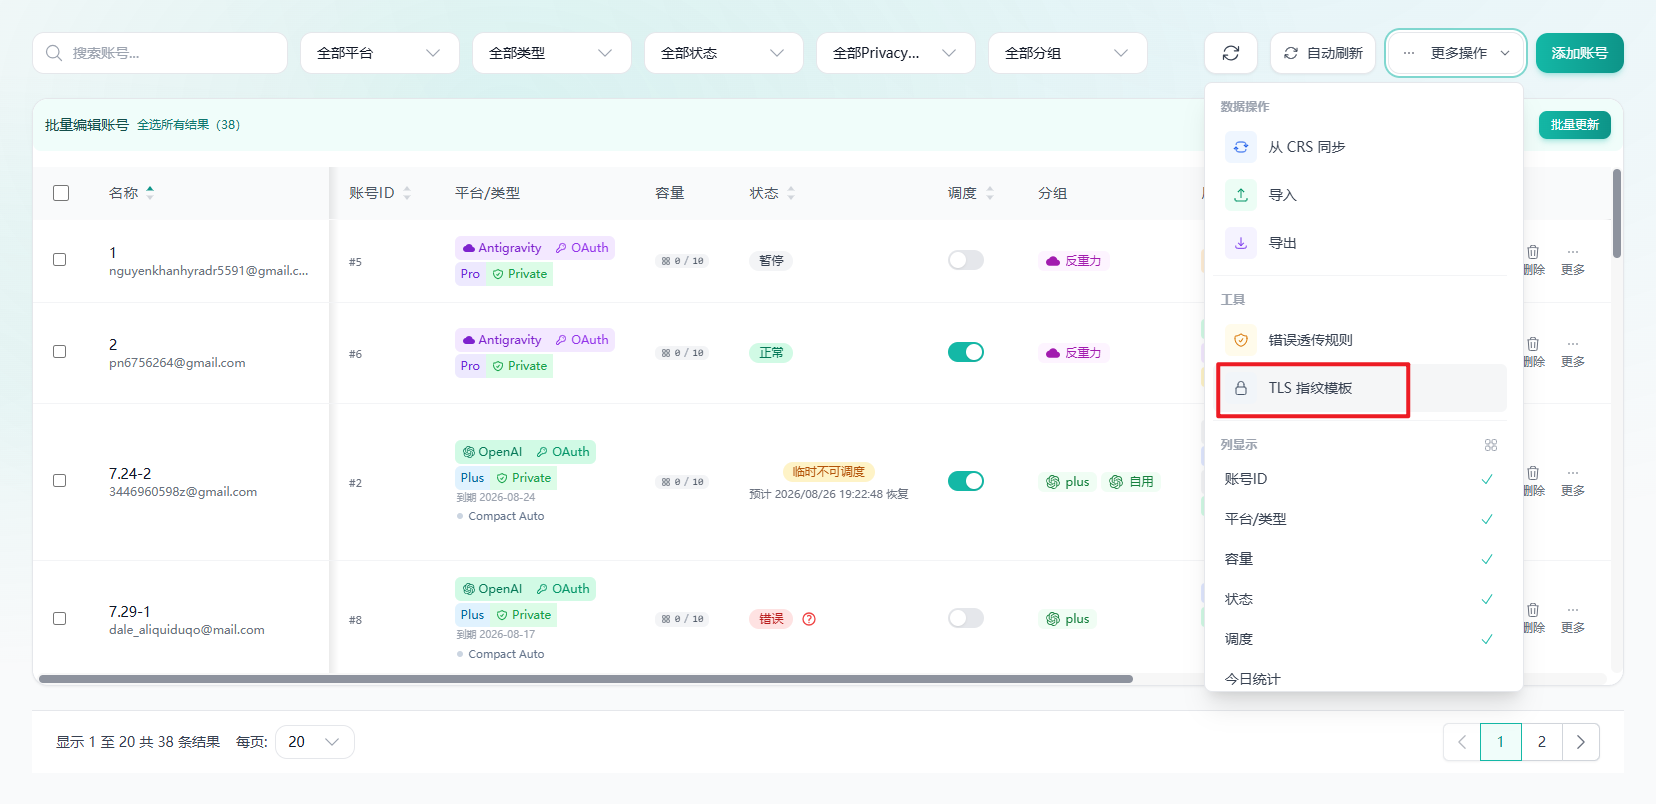Screen dimensions: 1656x804
Task: Sort by the name column arrows
Action: point(150,193)
